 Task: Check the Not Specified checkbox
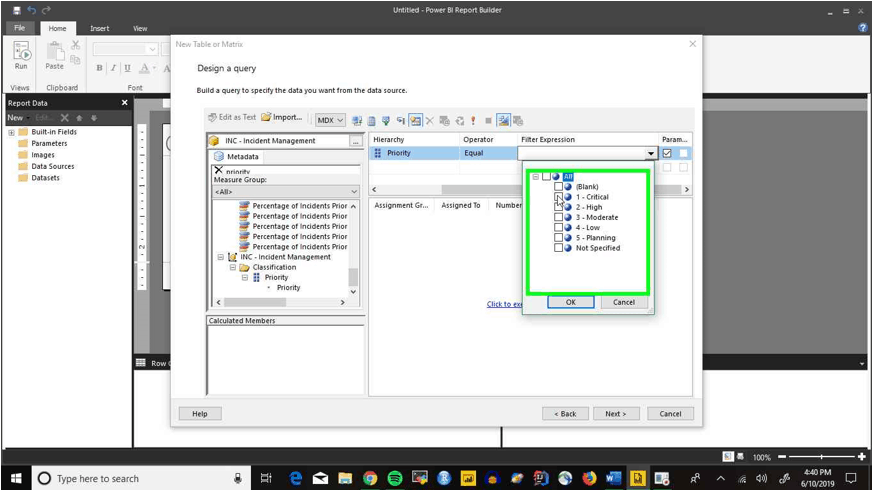point(558,248)
